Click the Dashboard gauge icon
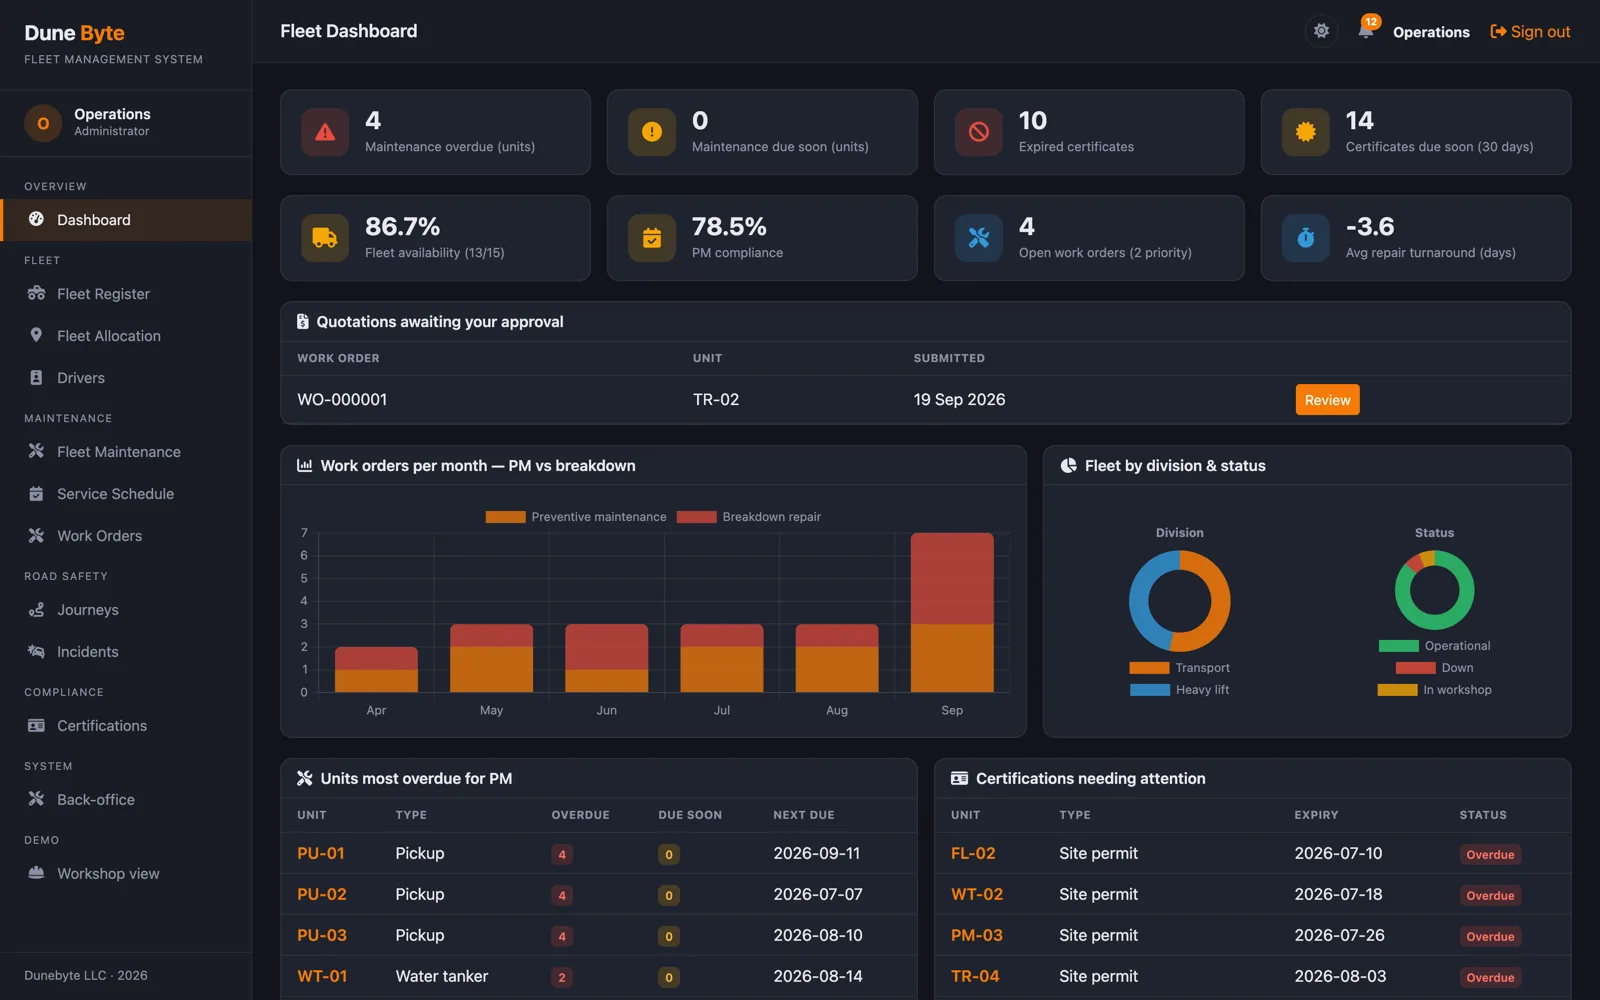This screenshot has height=1000, width=1600. [x=36, y=219]
